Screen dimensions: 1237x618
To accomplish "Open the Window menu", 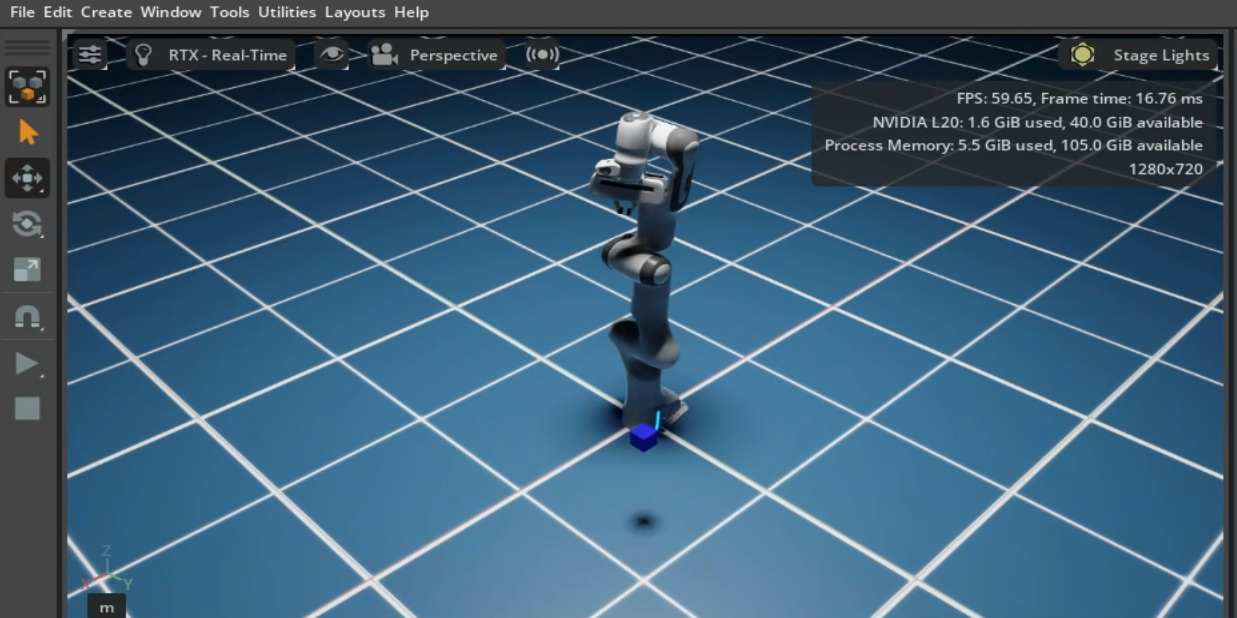I will [x=171, y=12].
